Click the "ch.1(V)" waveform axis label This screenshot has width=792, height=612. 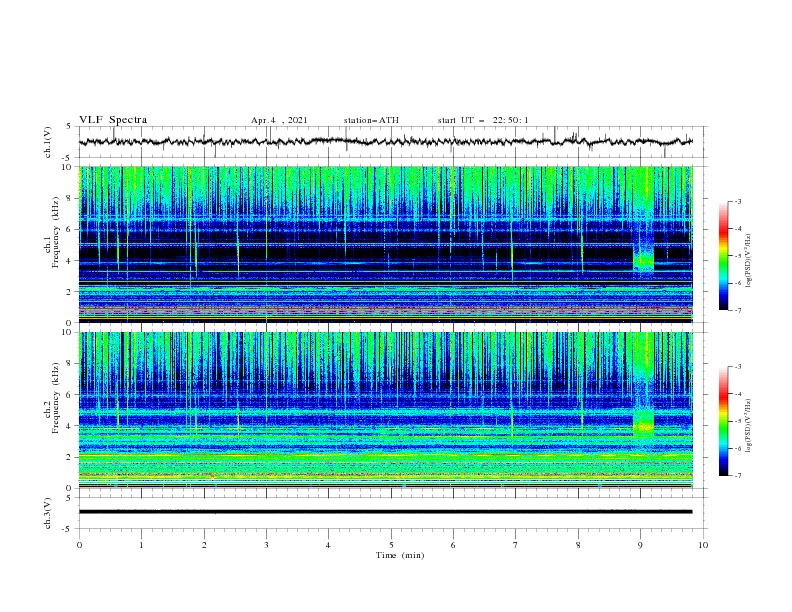48,142
